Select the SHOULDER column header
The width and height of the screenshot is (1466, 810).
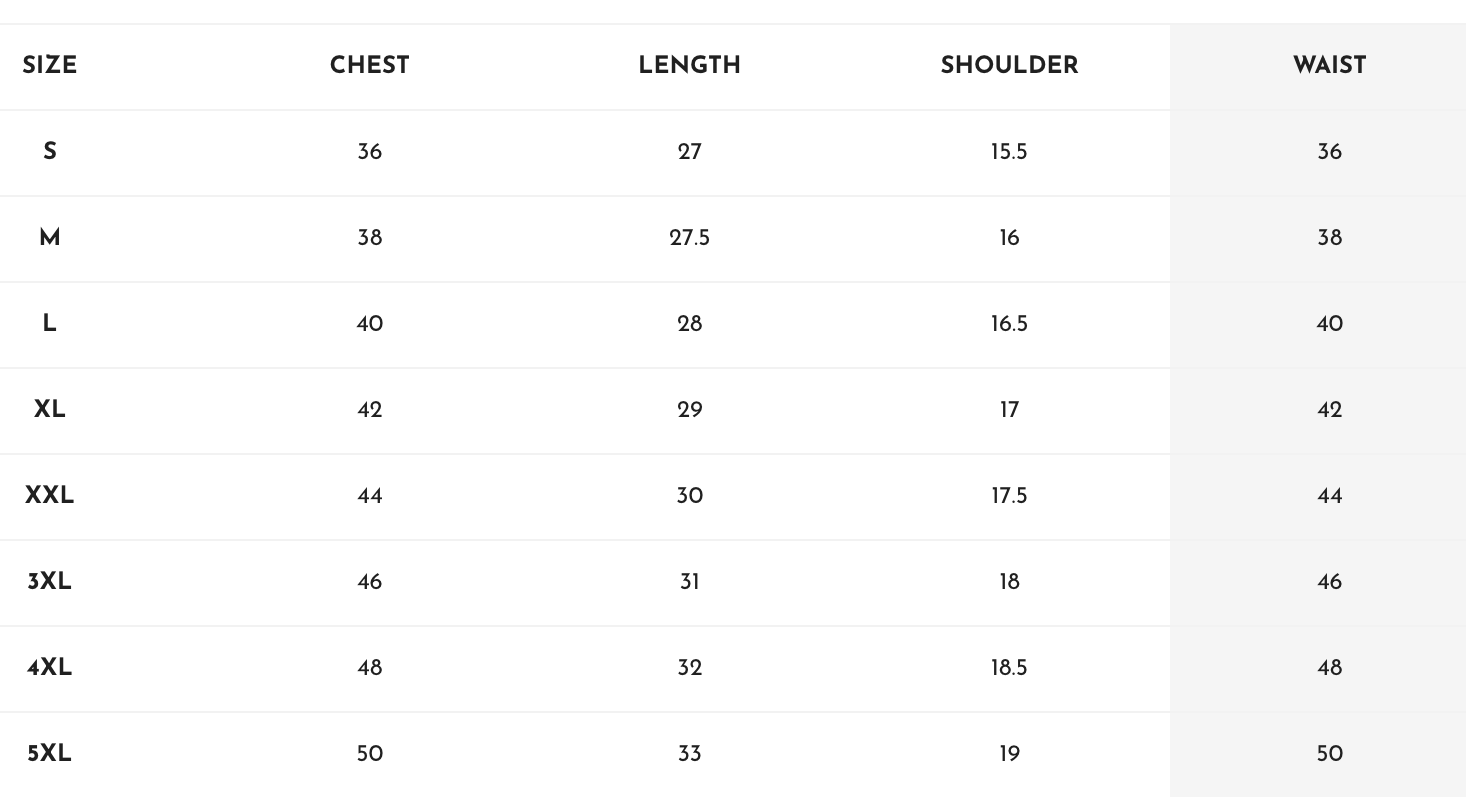pyautogui.click(x=1009, y=66)
